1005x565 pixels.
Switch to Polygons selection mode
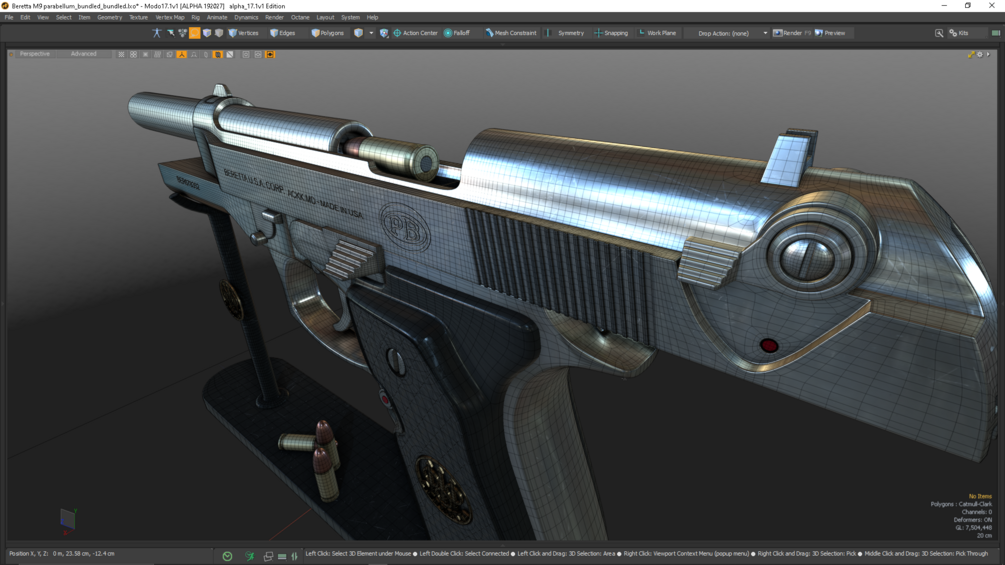[328, 33]
